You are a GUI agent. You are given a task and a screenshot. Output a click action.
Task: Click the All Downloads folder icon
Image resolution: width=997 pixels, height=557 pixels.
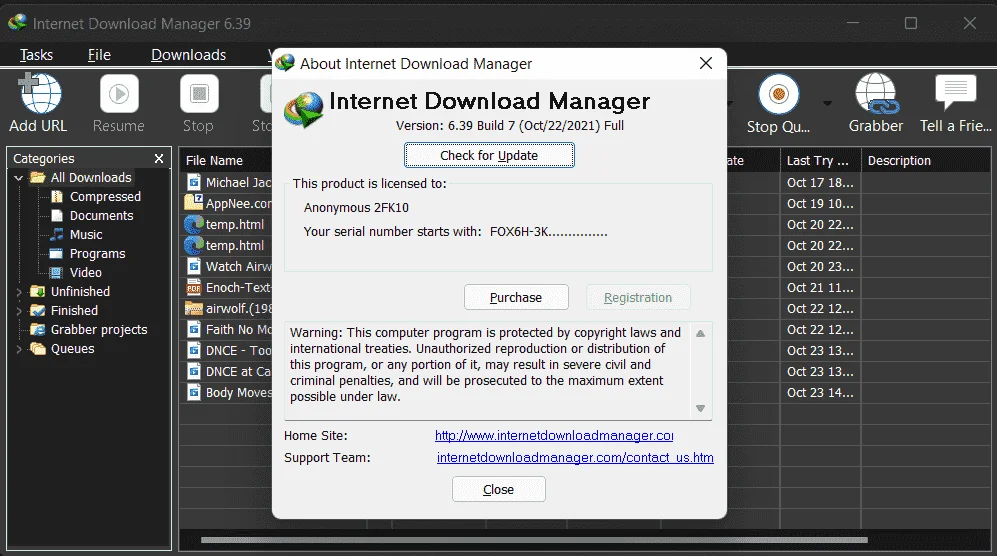click(x=38, y=177)
